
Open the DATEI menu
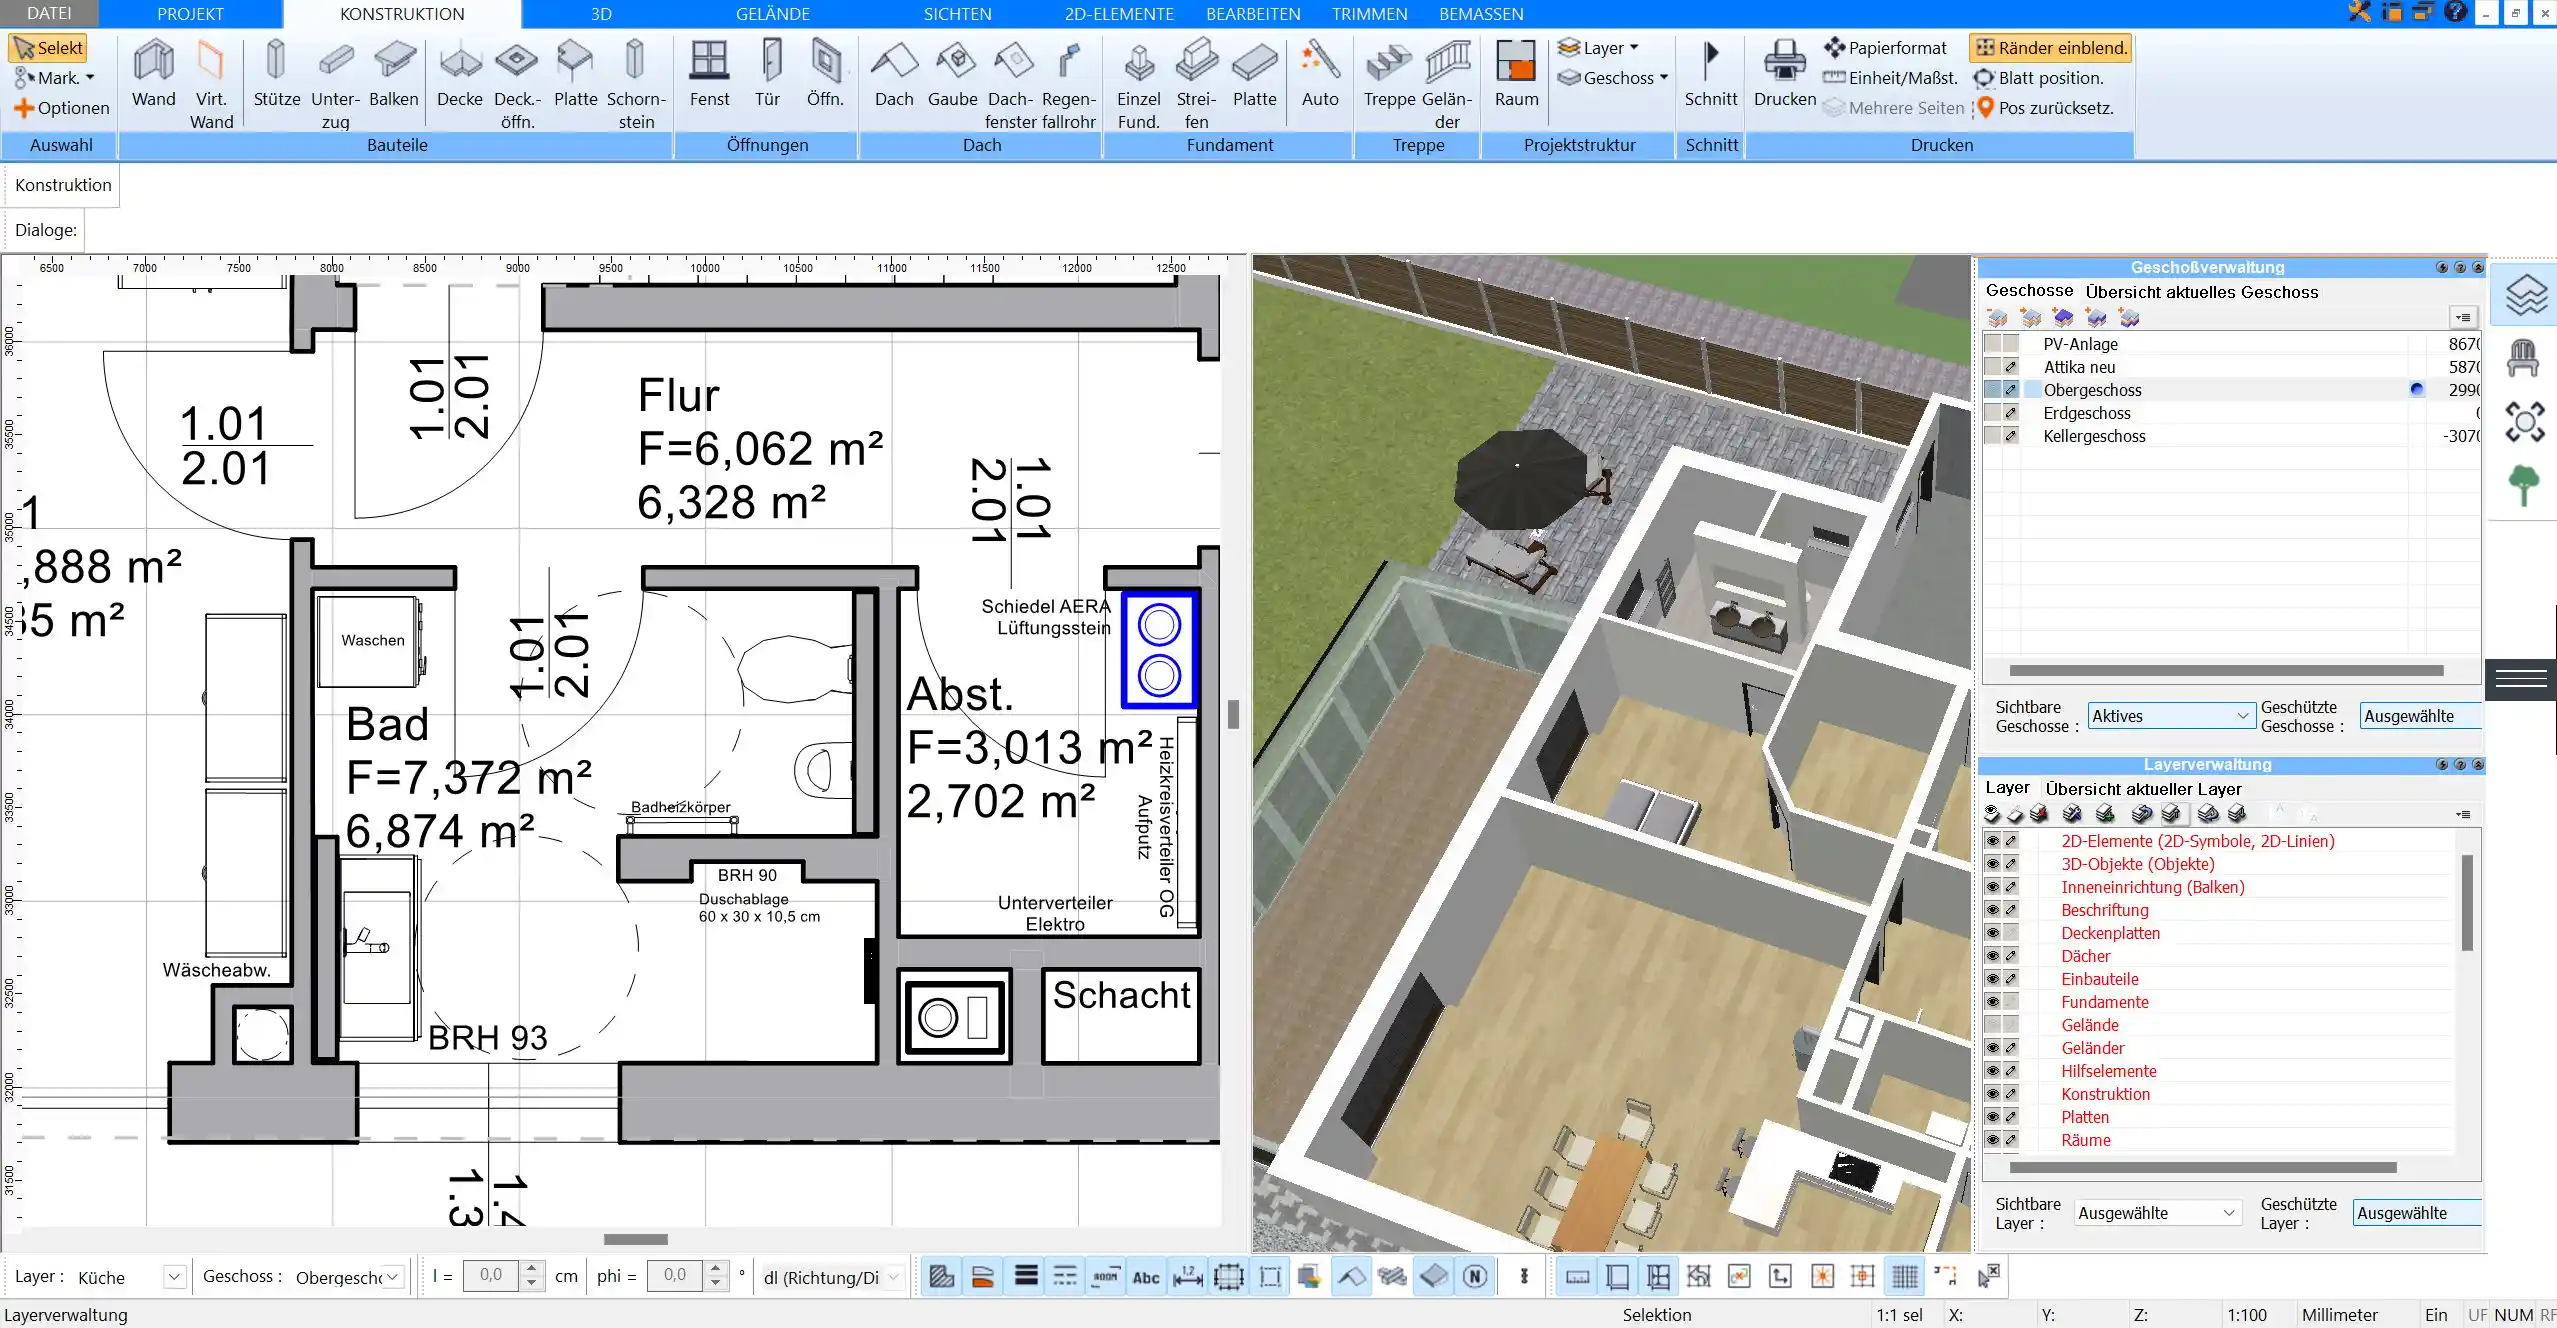(49, 13)
